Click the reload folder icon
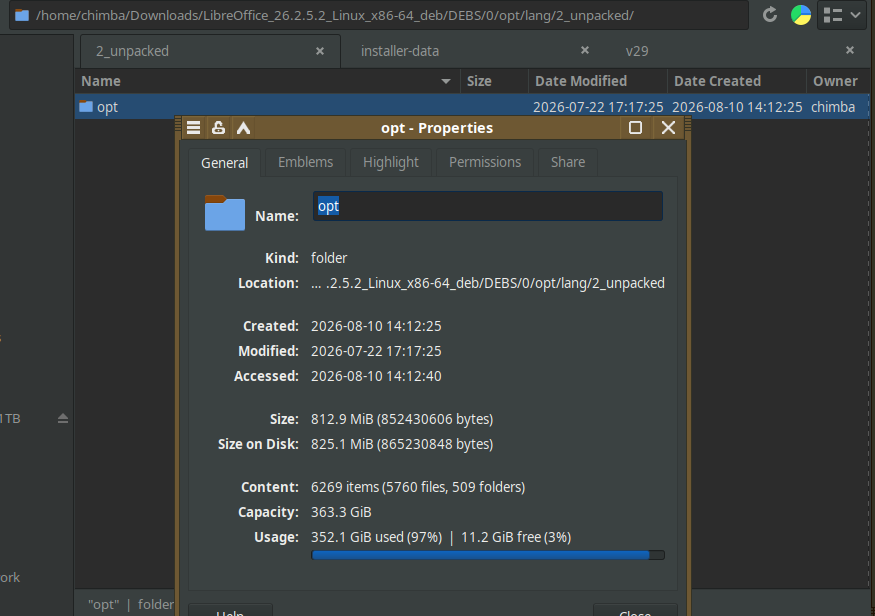Screen dimensions: 875x616 (770, 15)
